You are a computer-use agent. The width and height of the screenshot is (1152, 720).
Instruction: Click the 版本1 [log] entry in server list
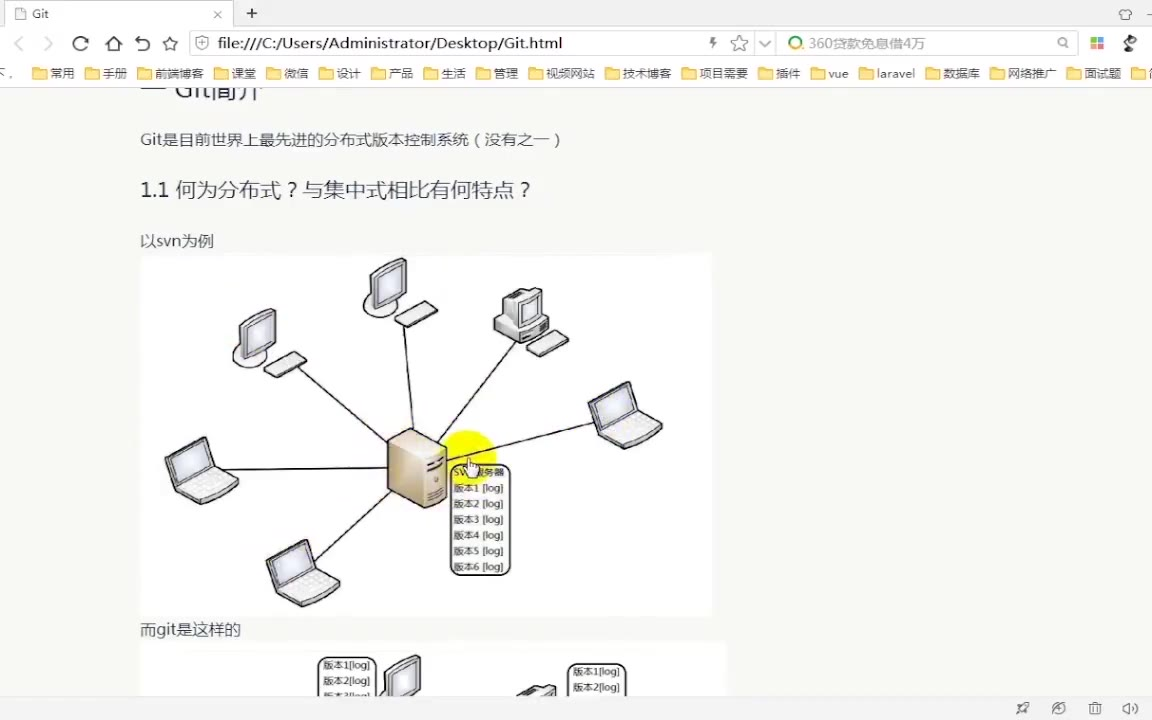tap(478, 488)
